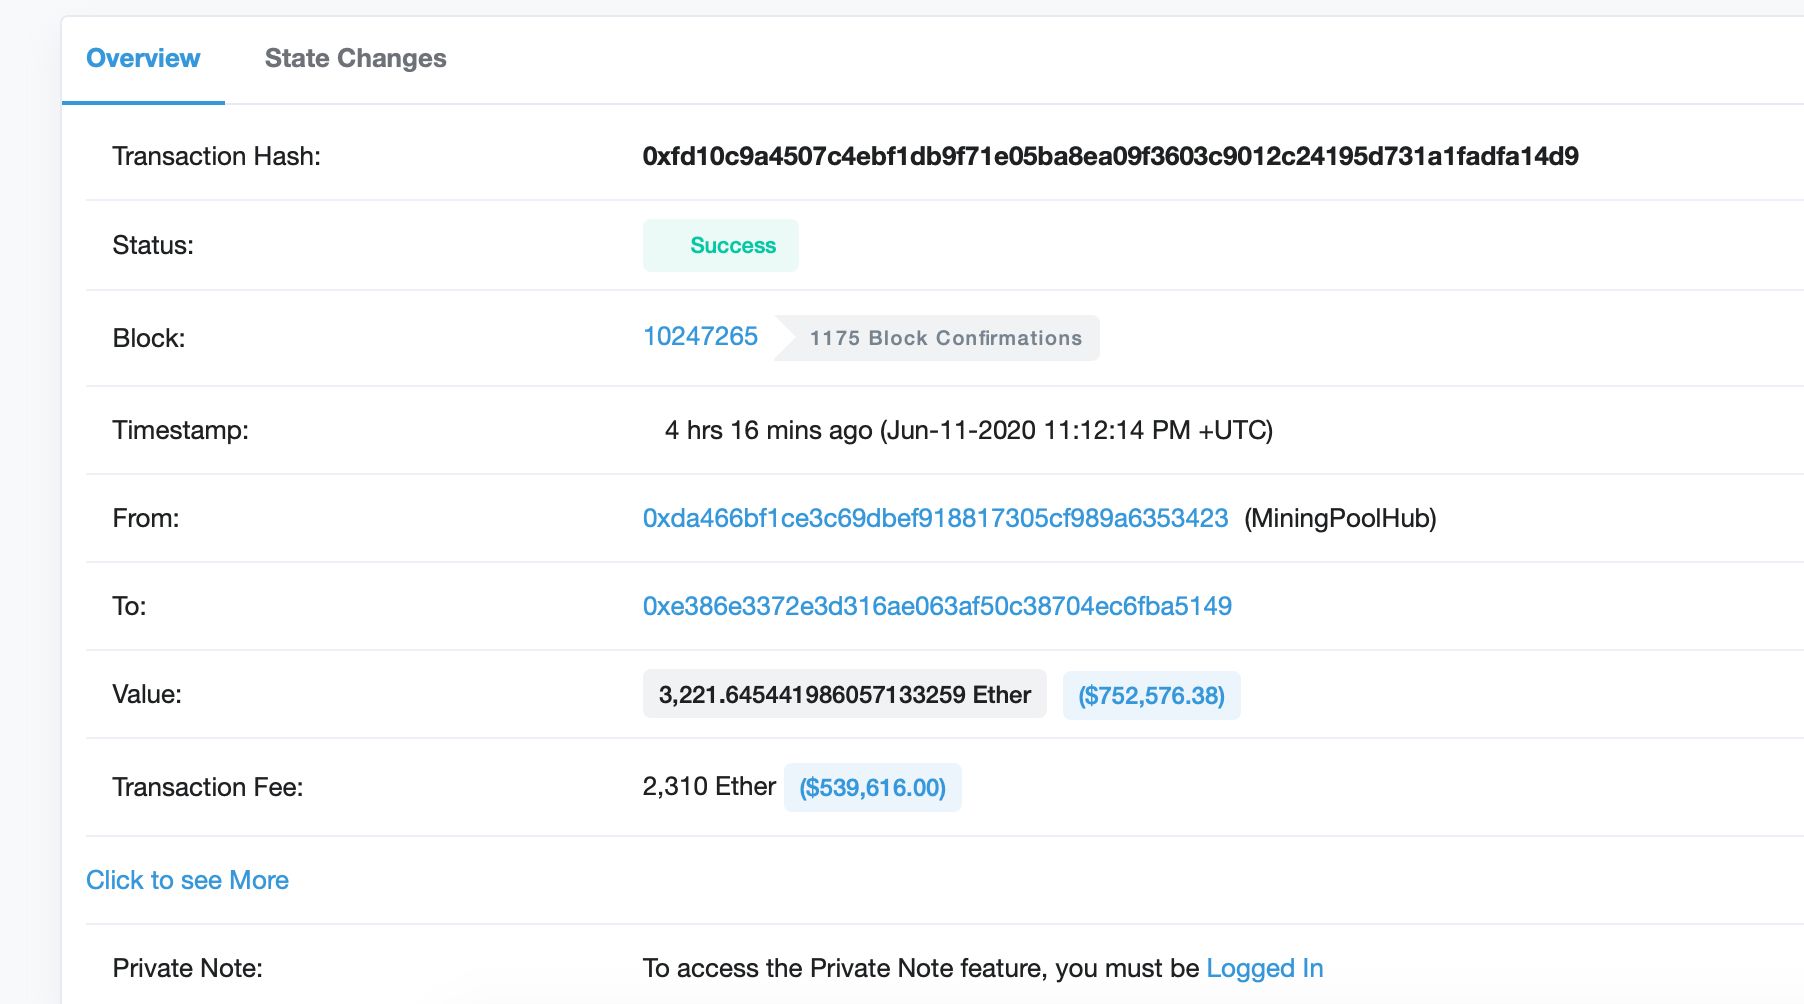
Task: Click the 1175 Block Confirmations badge
Action: click(945, 338)
